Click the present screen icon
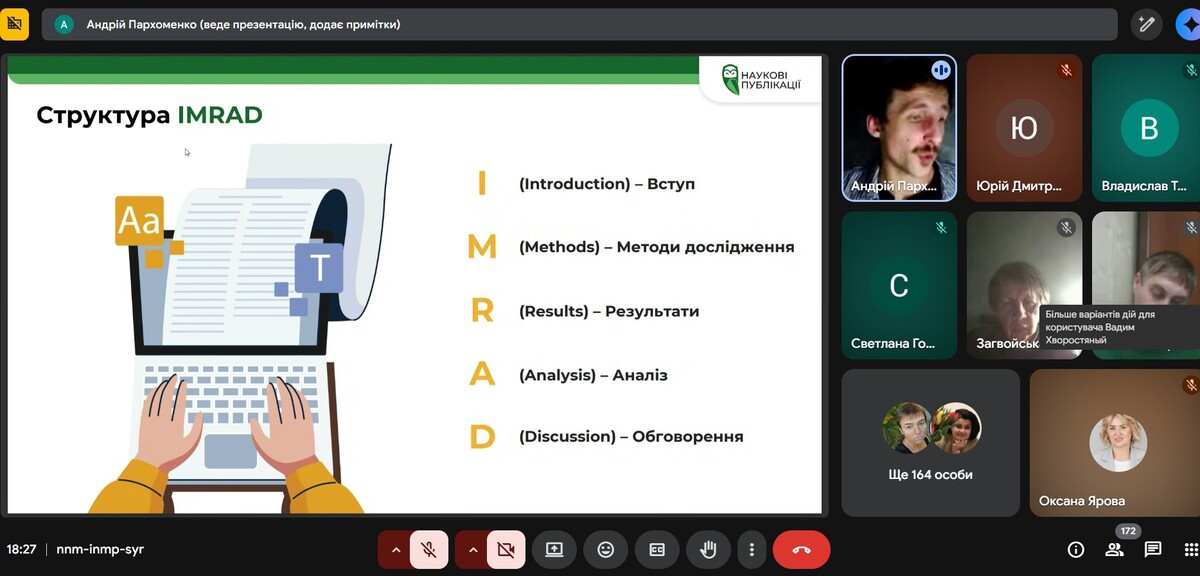This screenshot has height=576, width=1200. [x=554, y=549]
